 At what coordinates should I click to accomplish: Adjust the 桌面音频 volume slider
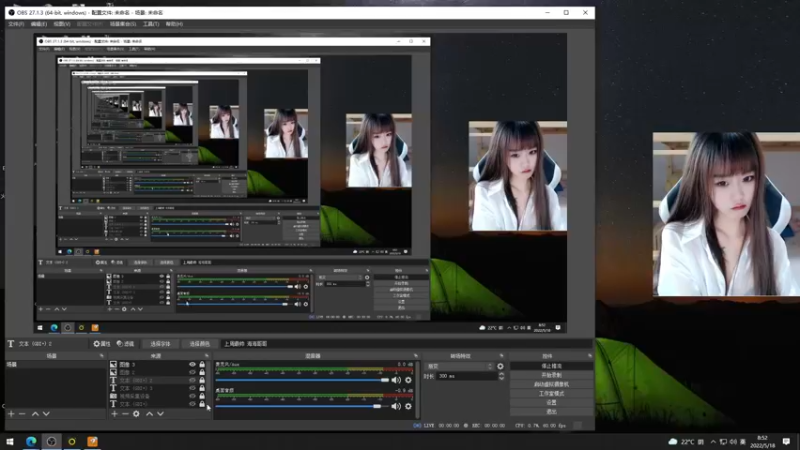point(302,406)
